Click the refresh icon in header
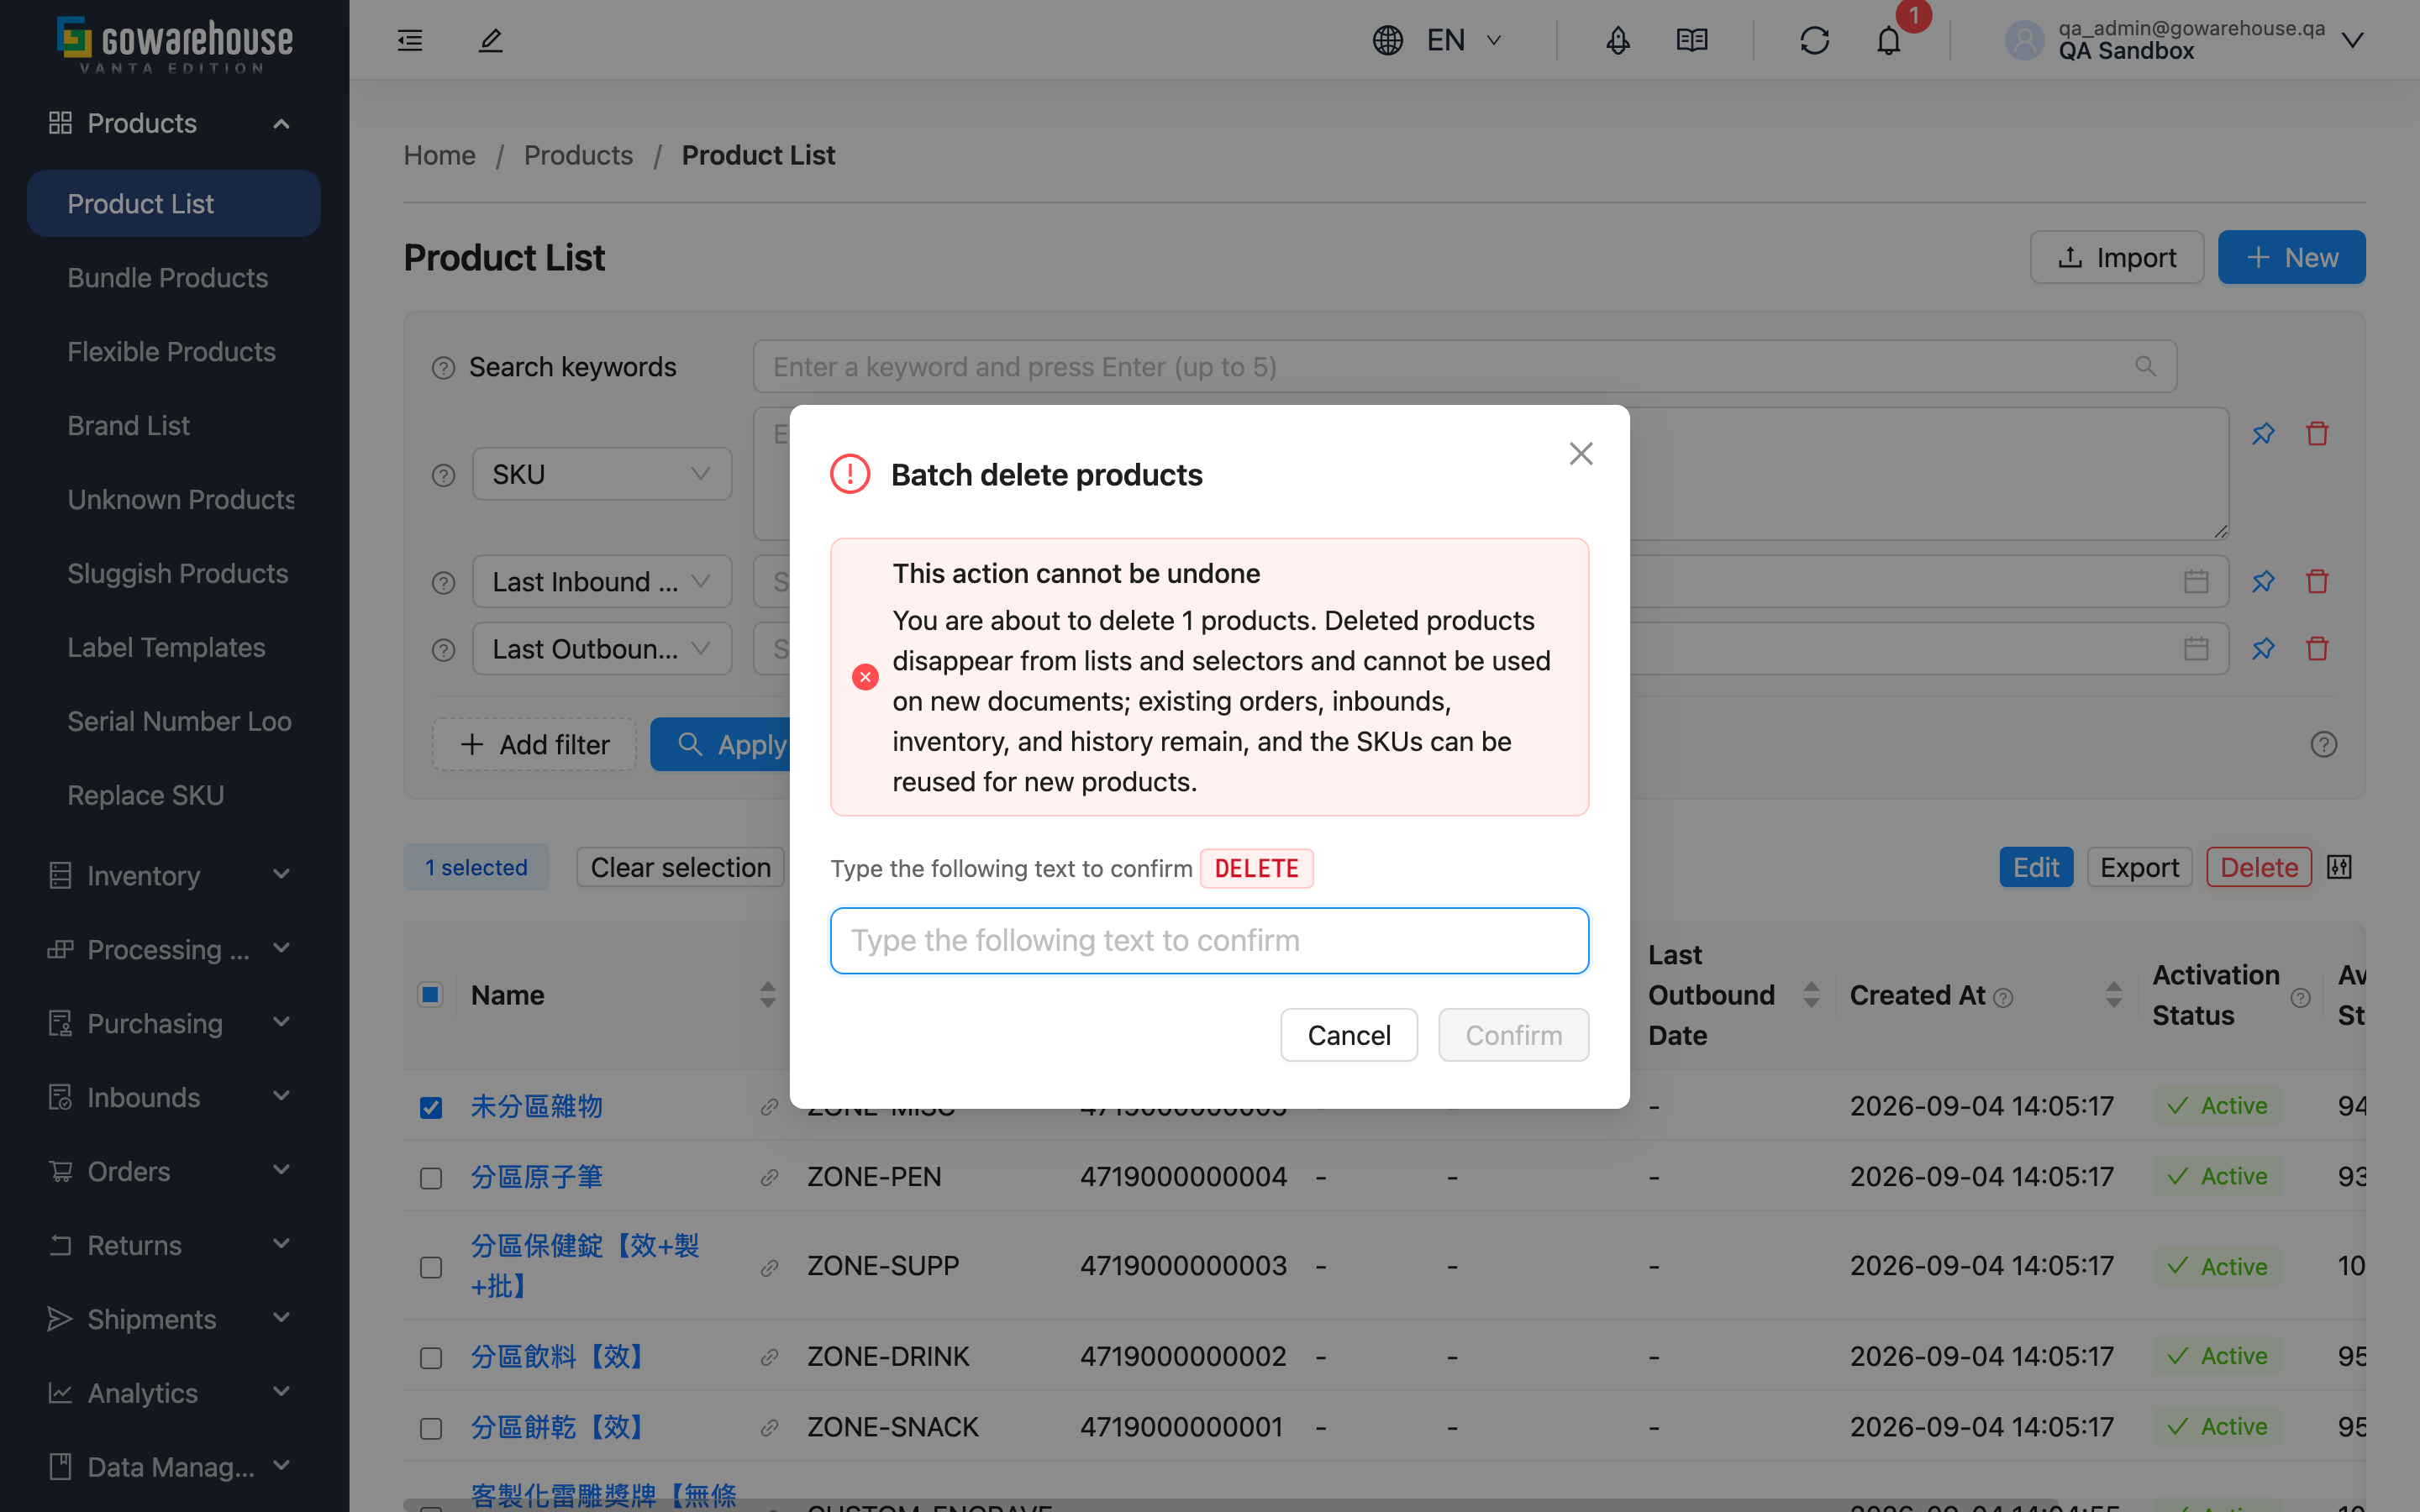2420x1512 pixels. pyautogui.click(x=1814, y=40)
